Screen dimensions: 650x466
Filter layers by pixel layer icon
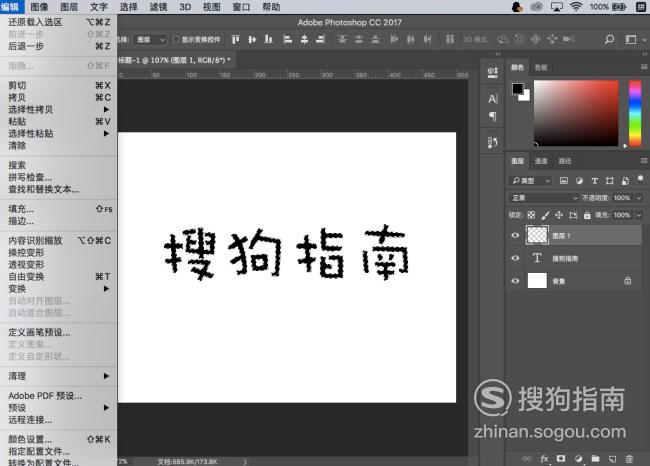pyautogui.click(x=563, y=180)
